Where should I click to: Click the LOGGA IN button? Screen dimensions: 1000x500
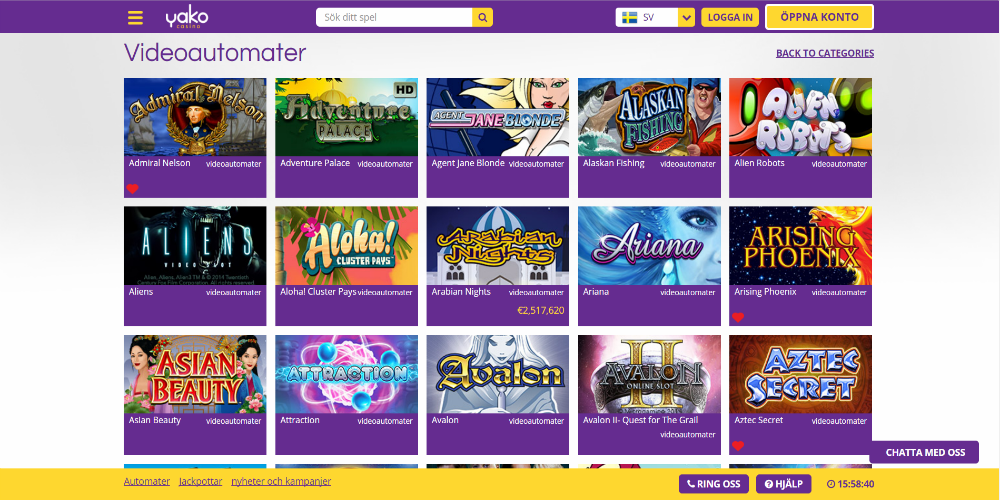[x=730, y=18]
